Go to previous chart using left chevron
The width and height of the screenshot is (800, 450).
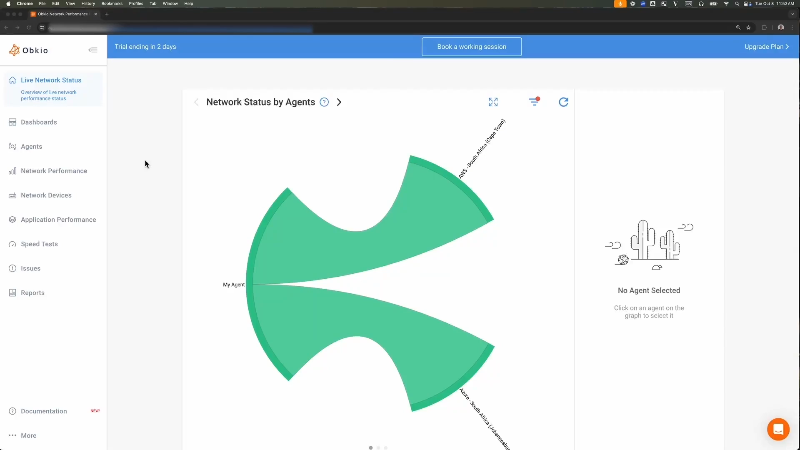click(196, 102)
